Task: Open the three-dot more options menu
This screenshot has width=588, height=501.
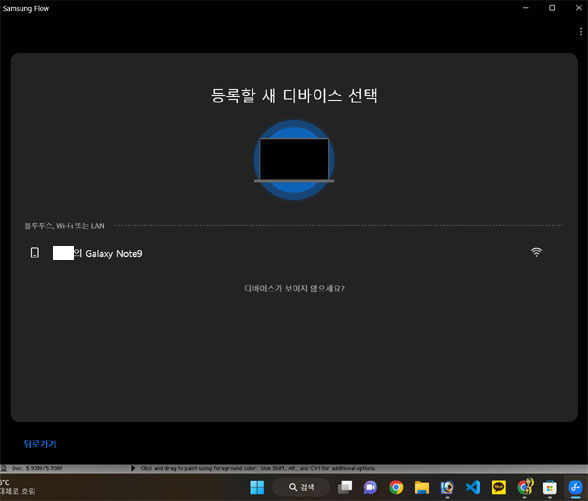Action: click(x=580, y=32)
